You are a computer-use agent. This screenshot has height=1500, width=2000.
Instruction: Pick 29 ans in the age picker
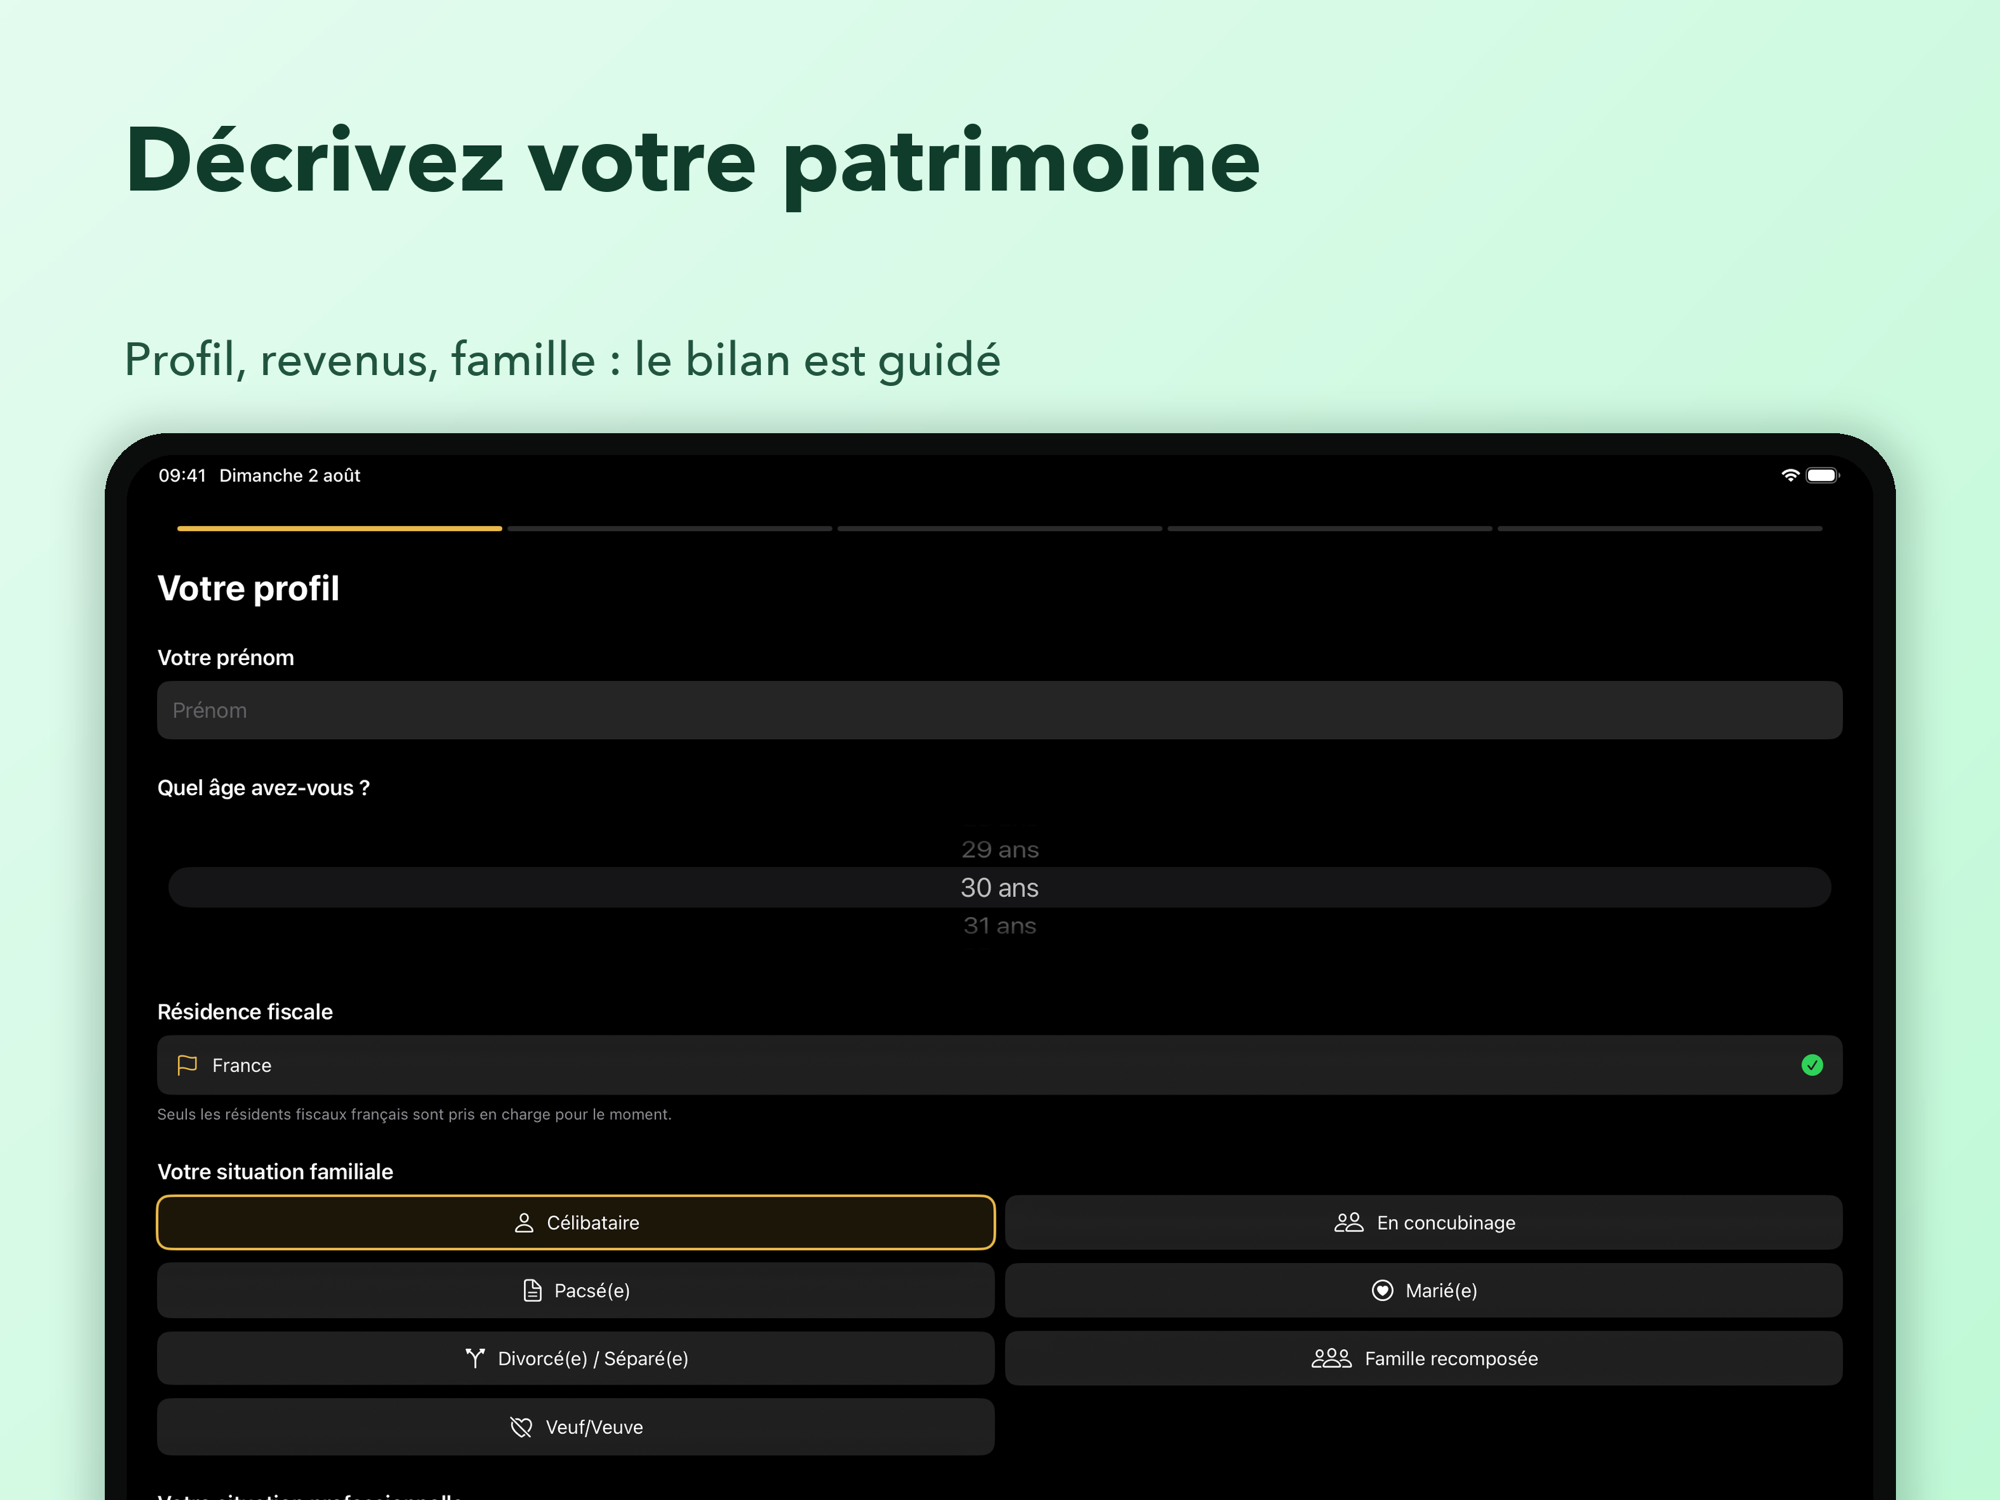pyautogui.click(x=1000, y=849)
